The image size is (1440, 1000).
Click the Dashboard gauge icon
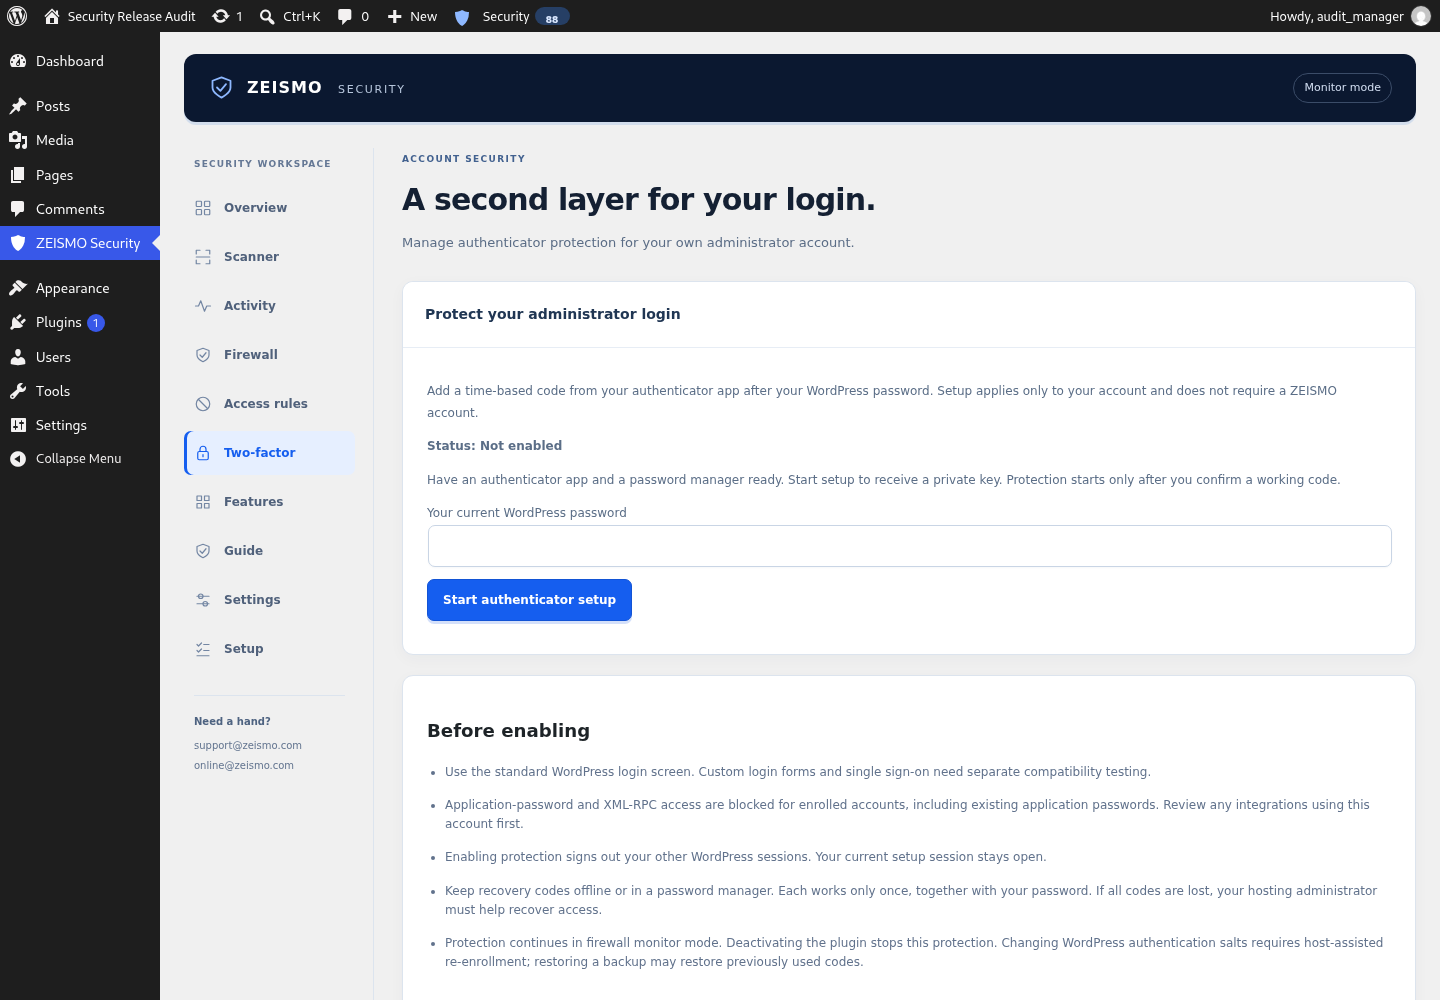pos(18,61)
